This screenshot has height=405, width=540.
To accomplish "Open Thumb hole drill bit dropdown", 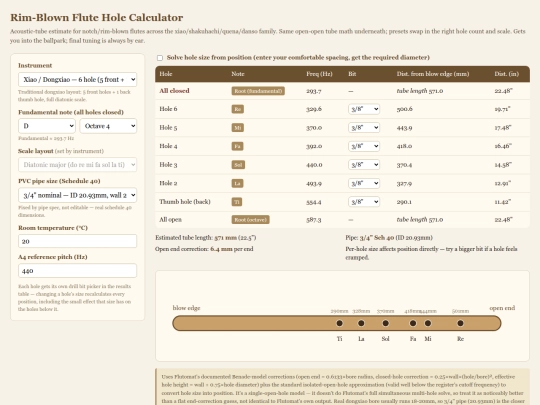I will click(364, 202).
